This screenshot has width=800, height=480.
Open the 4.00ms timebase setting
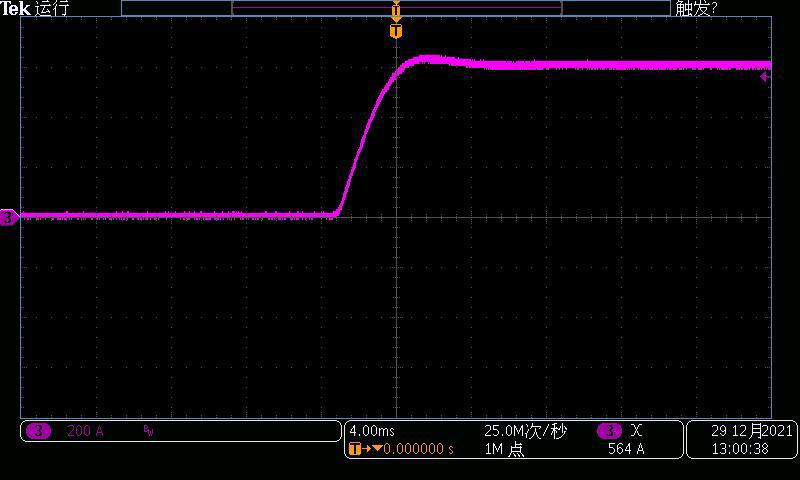[x=370, y=431]
